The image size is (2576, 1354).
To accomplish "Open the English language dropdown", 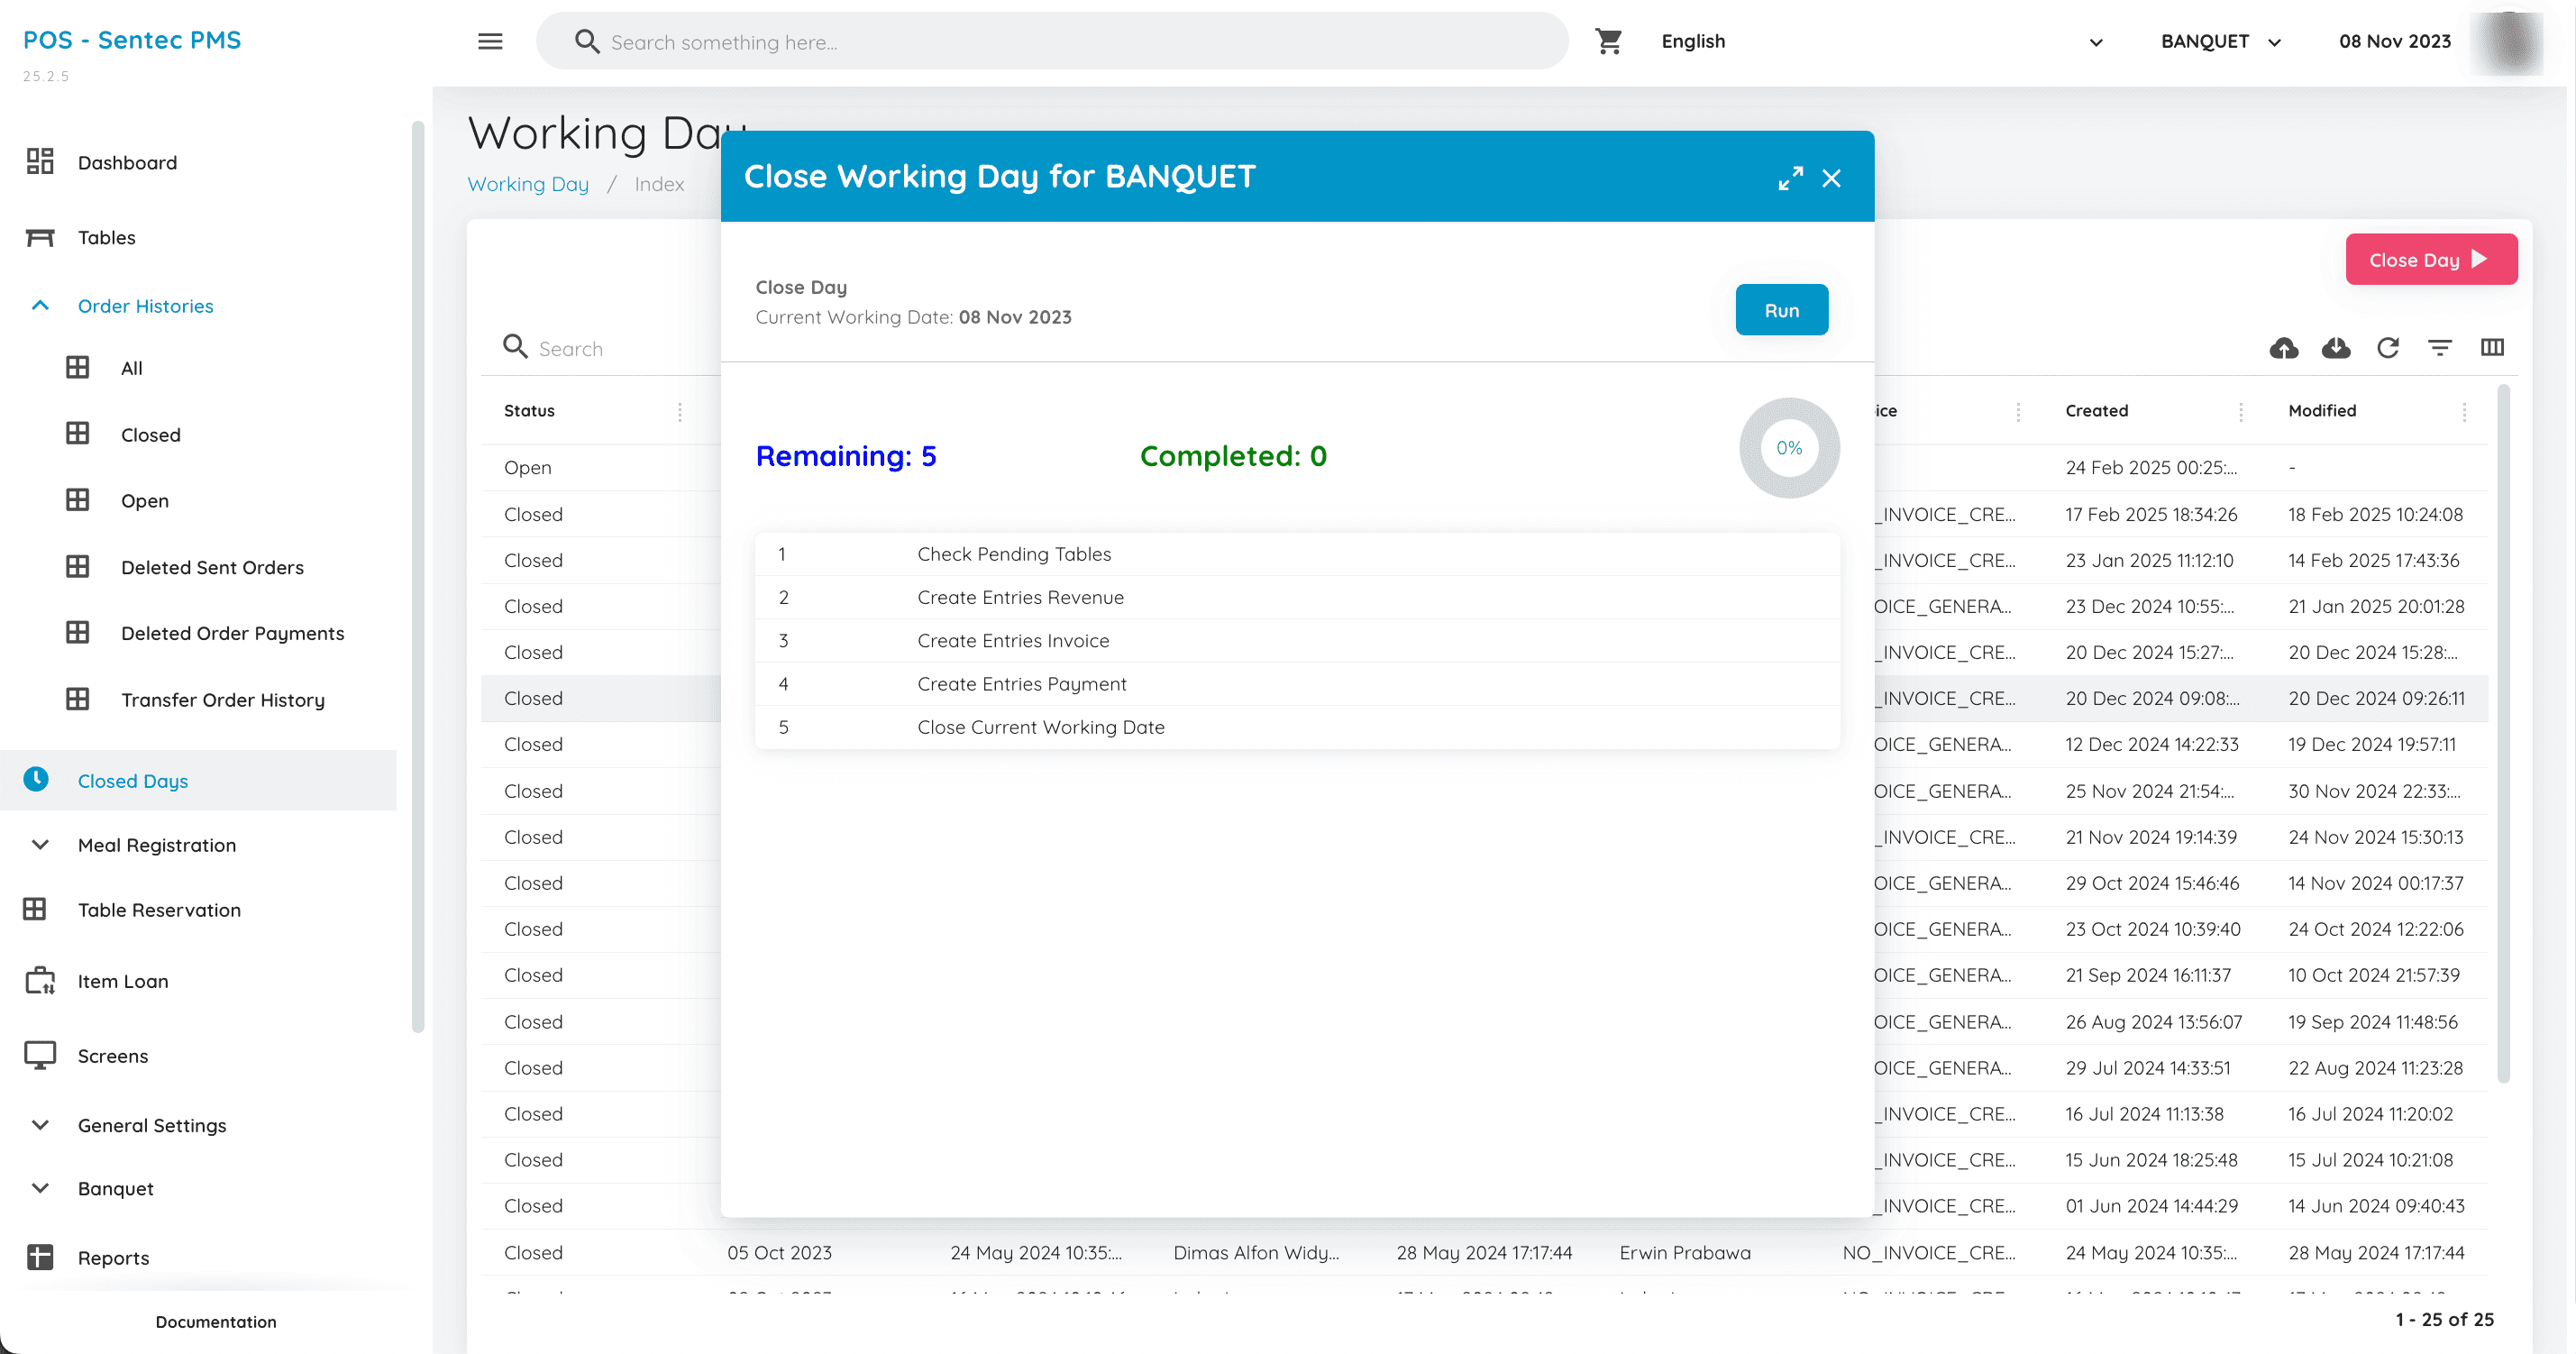I will pyautogui.click(x=1882, y=41).
